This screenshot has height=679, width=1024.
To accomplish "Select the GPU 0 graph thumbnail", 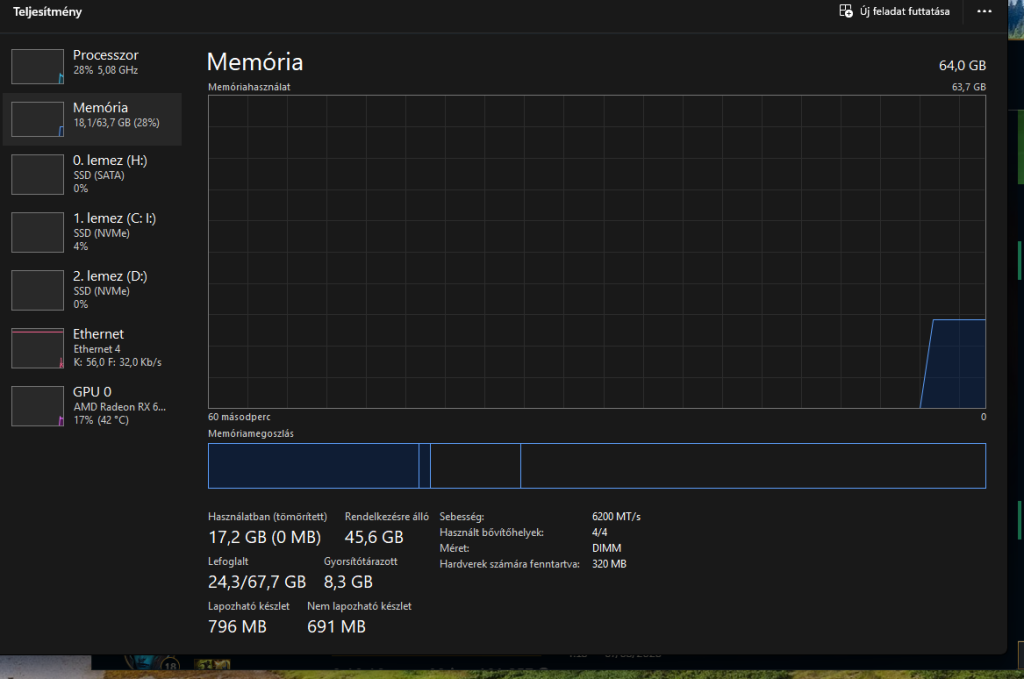I will (x=37, y=406).
